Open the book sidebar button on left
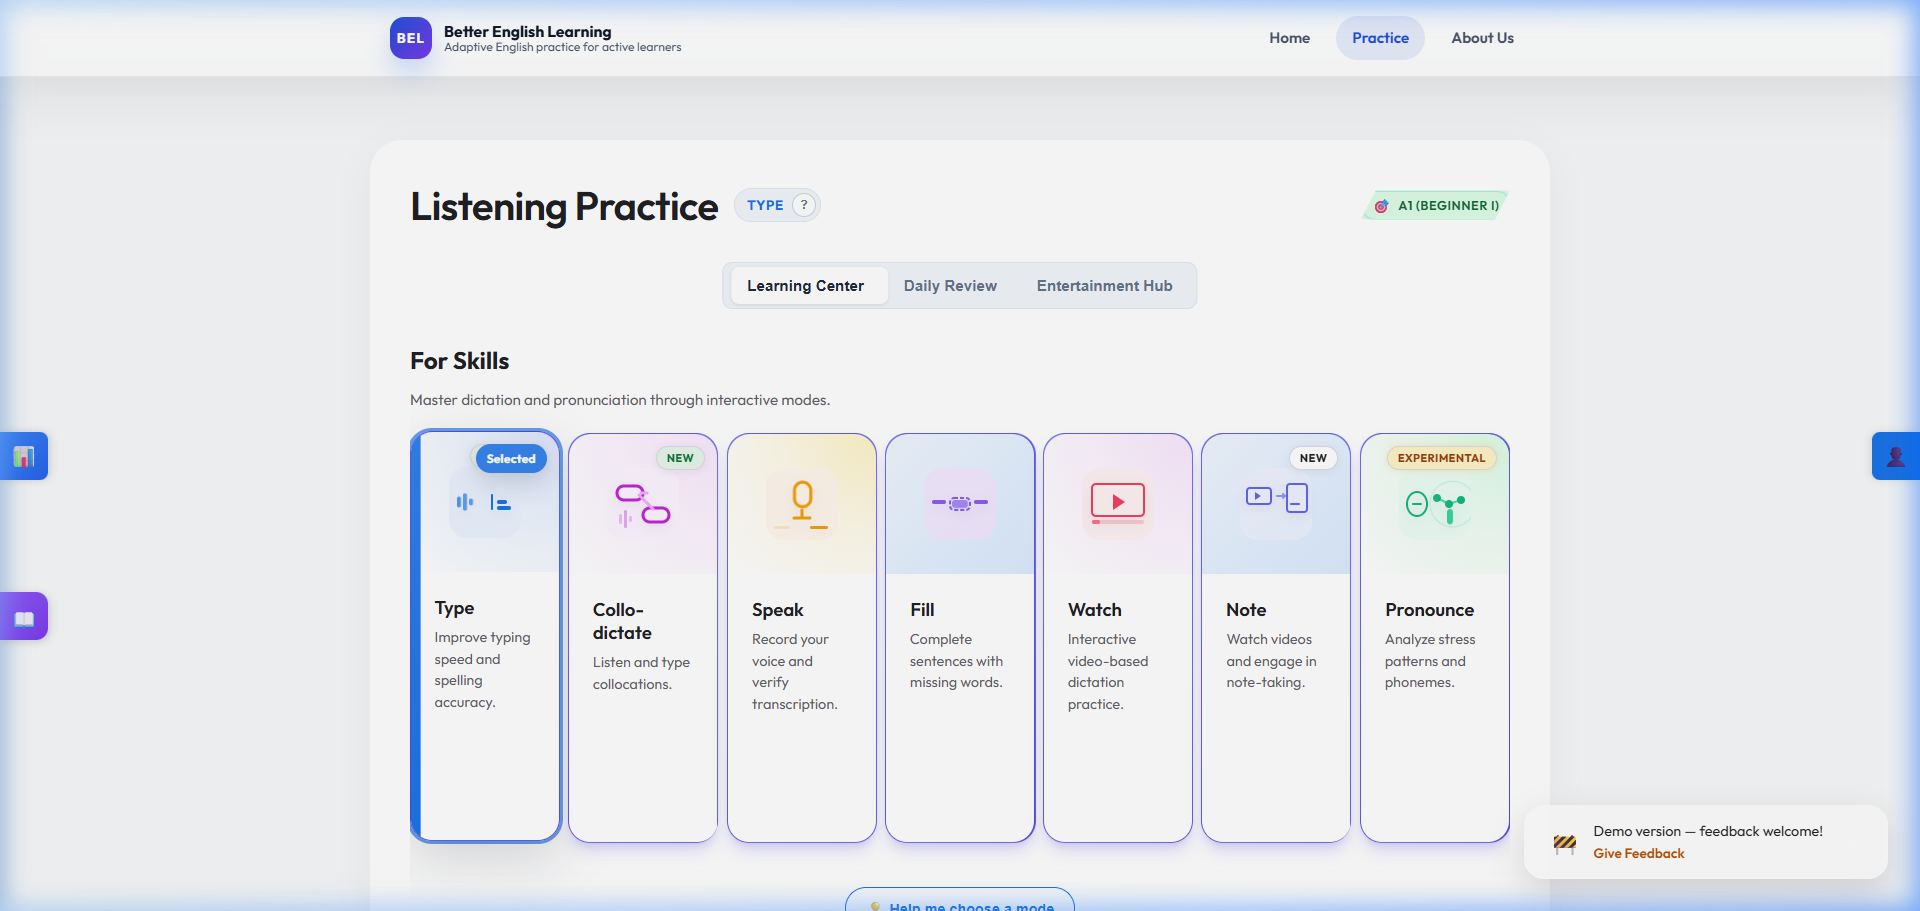Screen dimensions: 1920x911 (x=24, y=616)
